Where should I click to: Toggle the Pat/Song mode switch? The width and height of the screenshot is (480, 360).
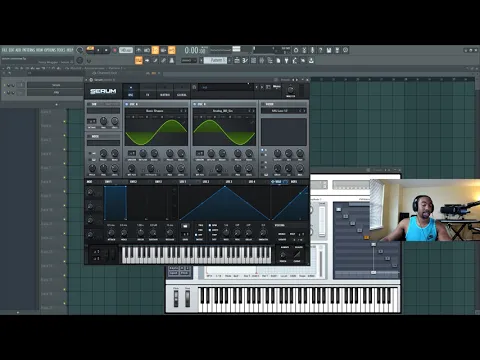point(90,49)
